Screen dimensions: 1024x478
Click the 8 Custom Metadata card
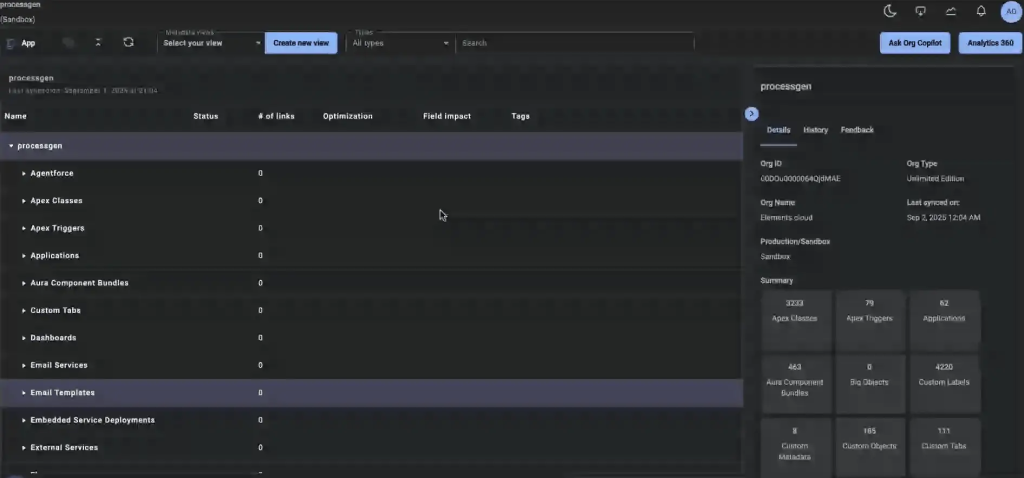point(795,447)
